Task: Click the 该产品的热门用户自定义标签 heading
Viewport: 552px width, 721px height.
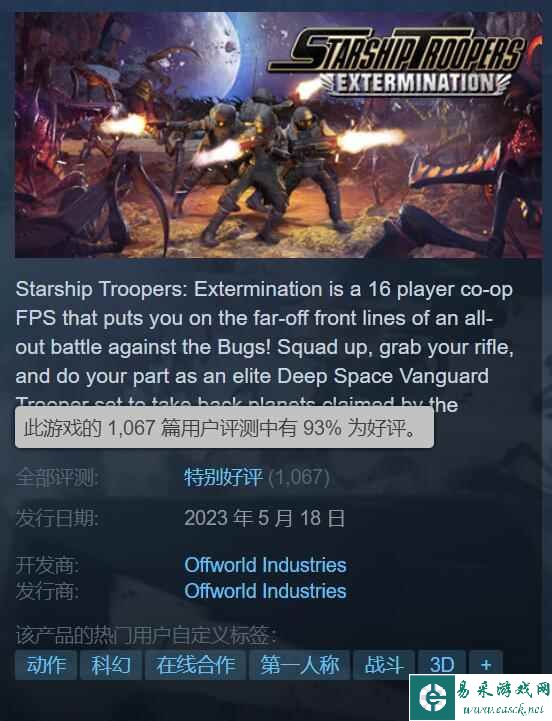Action: (146, 635)
